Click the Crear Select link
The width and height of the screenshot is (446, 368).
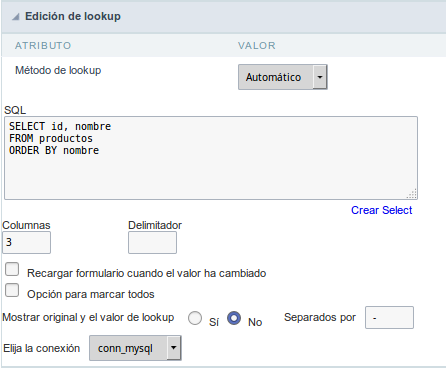pos(382,210)
